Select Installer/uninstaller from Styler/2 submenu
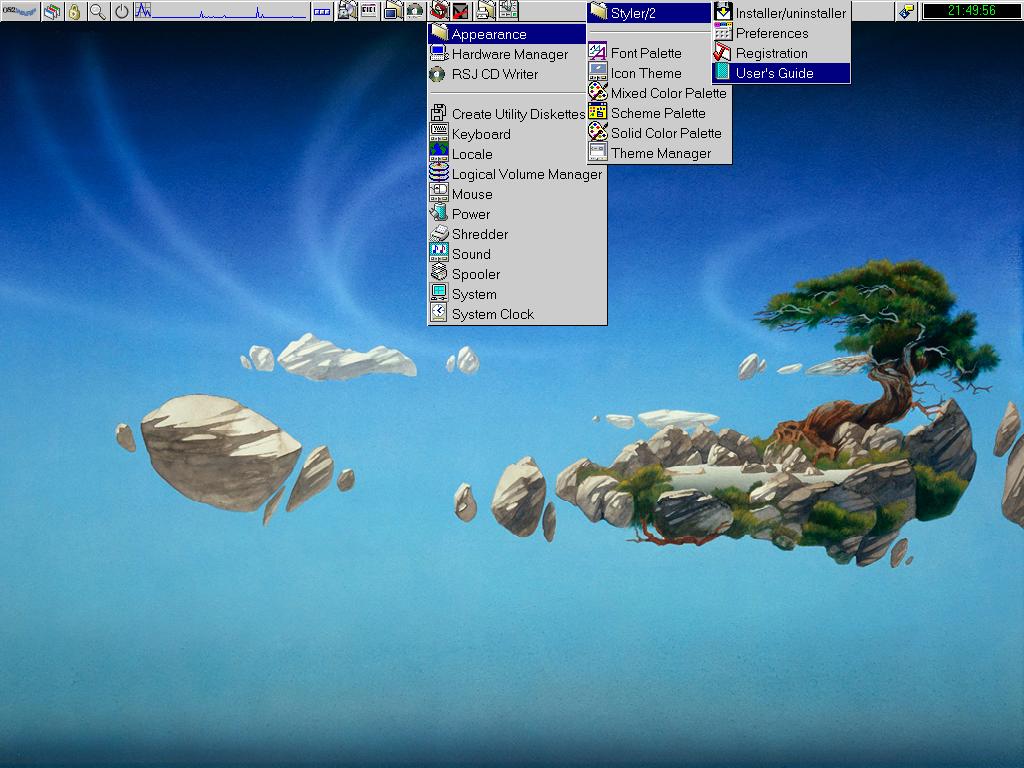Image resolution: width=1024 pixels, height=768 pixels. point(790,13)
